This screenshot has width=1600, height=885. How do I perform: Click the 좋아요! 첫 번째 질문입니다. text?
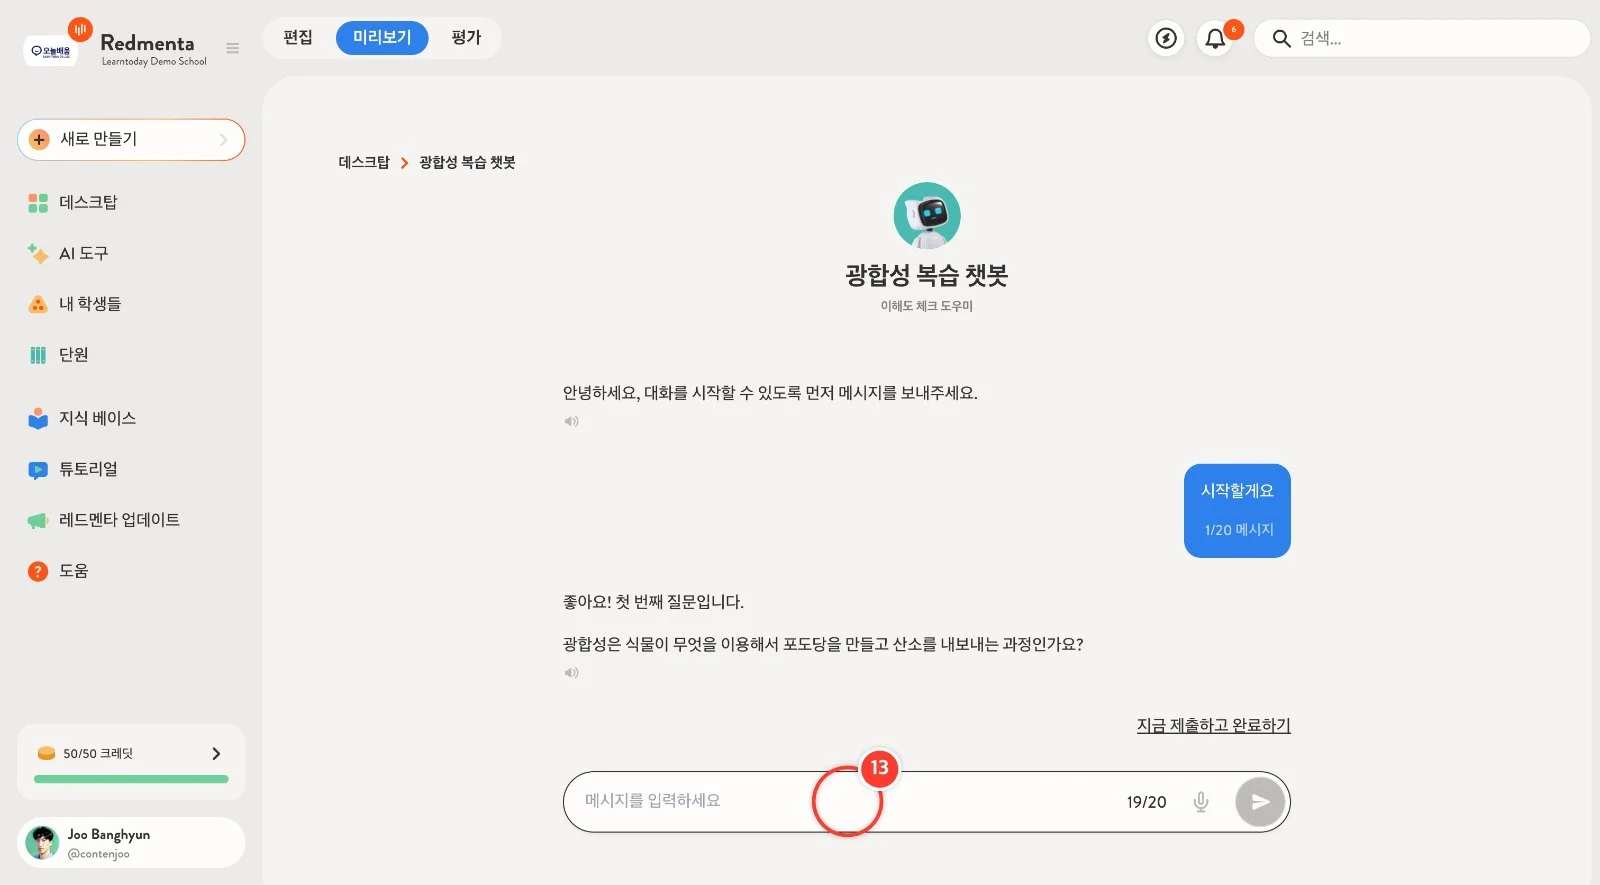pos(653,602)
